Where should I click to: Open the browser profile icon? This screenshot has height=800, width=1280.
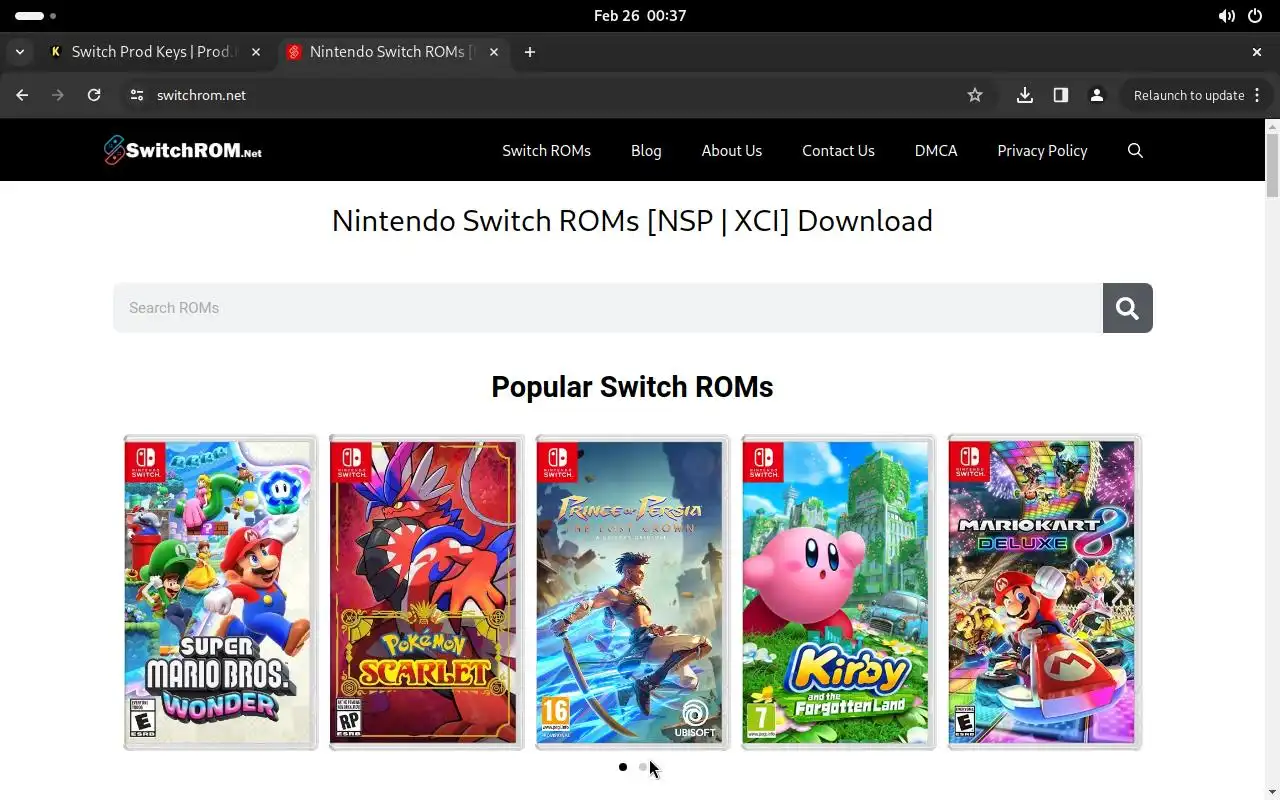click(x=1097, y=95)
